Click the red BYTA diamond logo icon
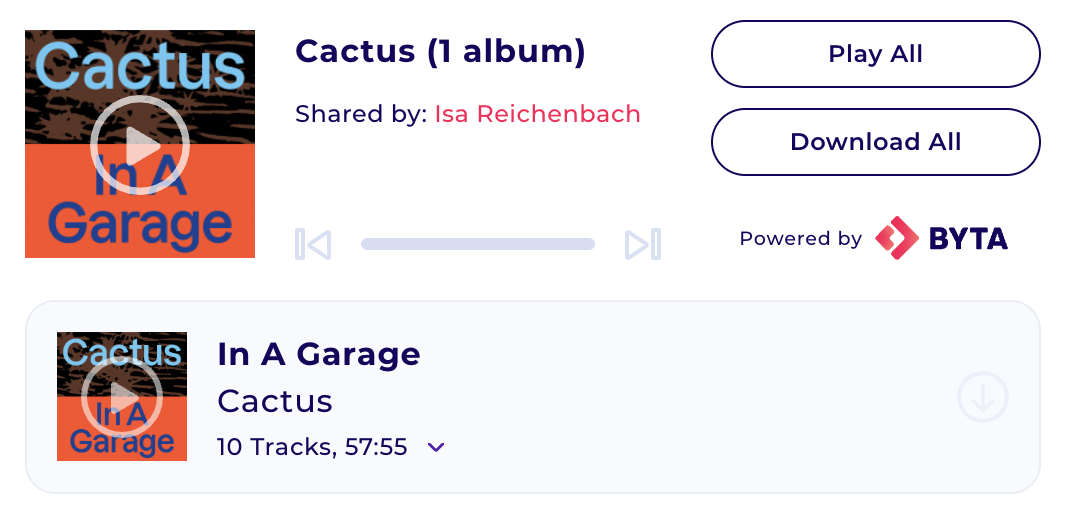Image resolution: width=1068 pixels, height=524 pixels. coord(895,238)
